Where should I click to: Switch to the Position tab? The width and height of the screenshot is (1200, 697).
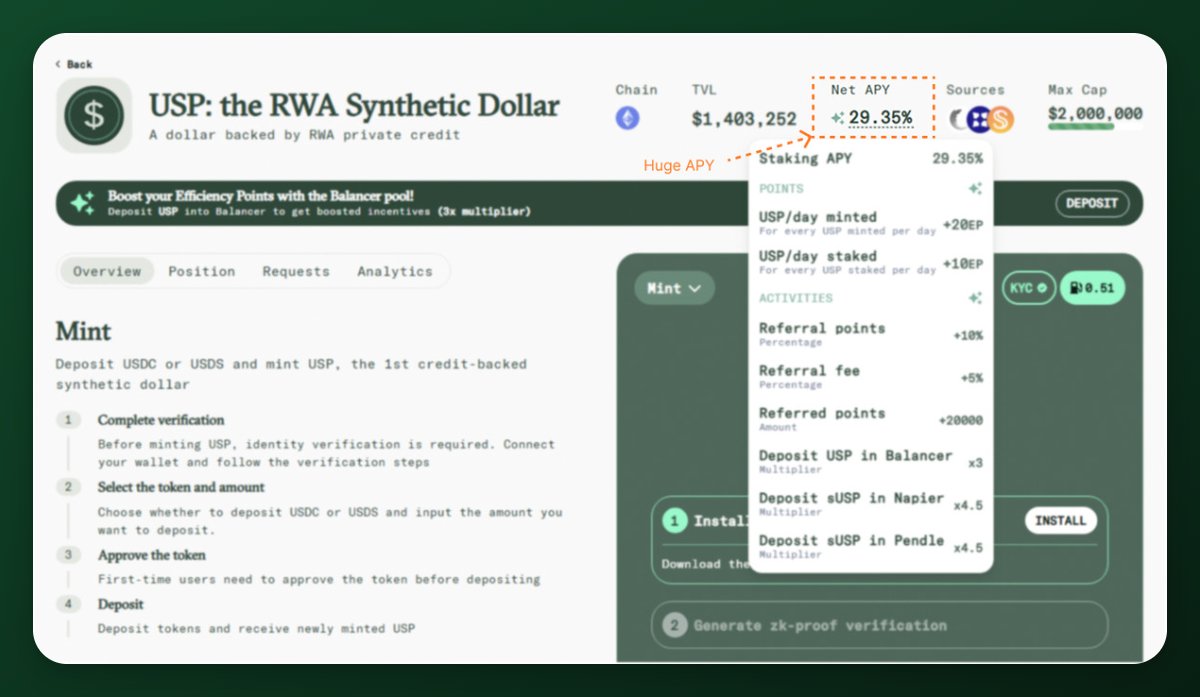pos(202,271)
